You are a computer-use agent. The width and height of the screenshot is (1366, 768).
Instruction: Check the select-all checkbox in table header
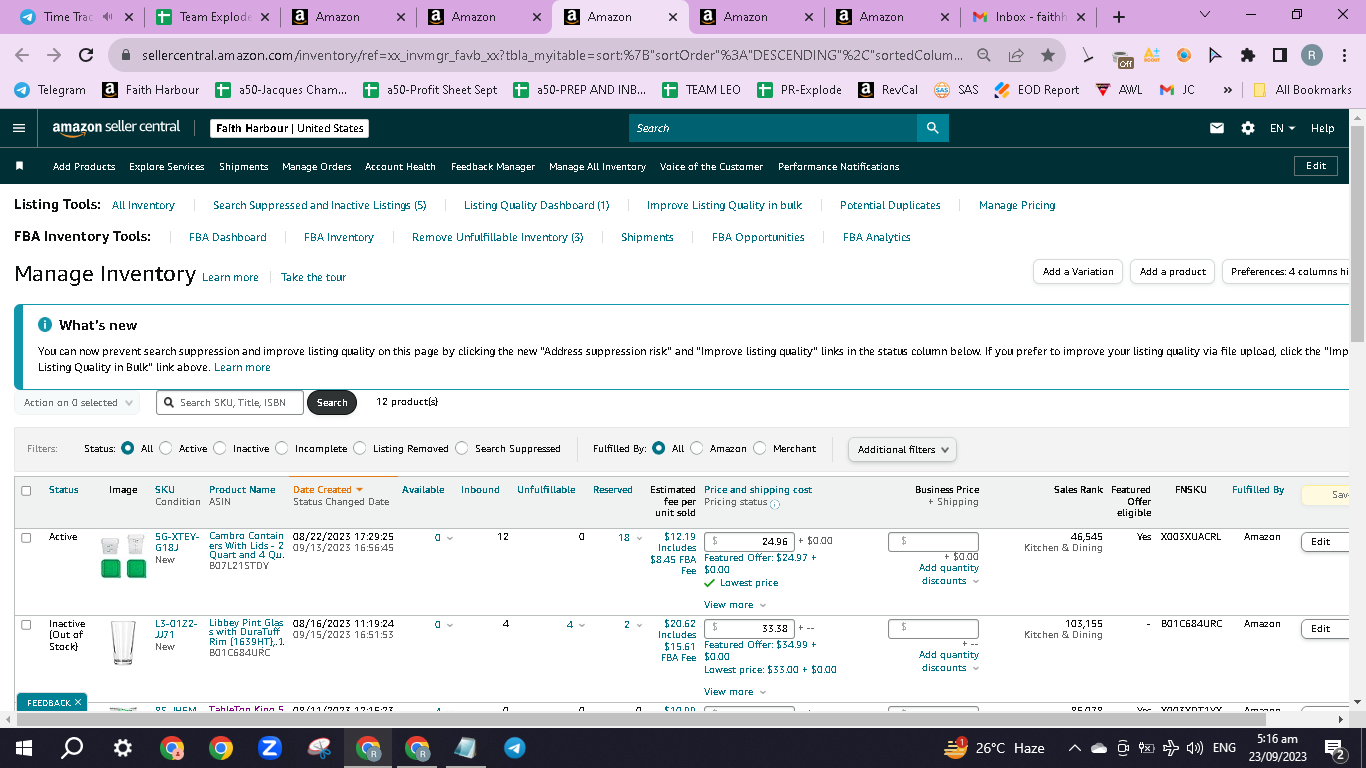pos(26,490)
